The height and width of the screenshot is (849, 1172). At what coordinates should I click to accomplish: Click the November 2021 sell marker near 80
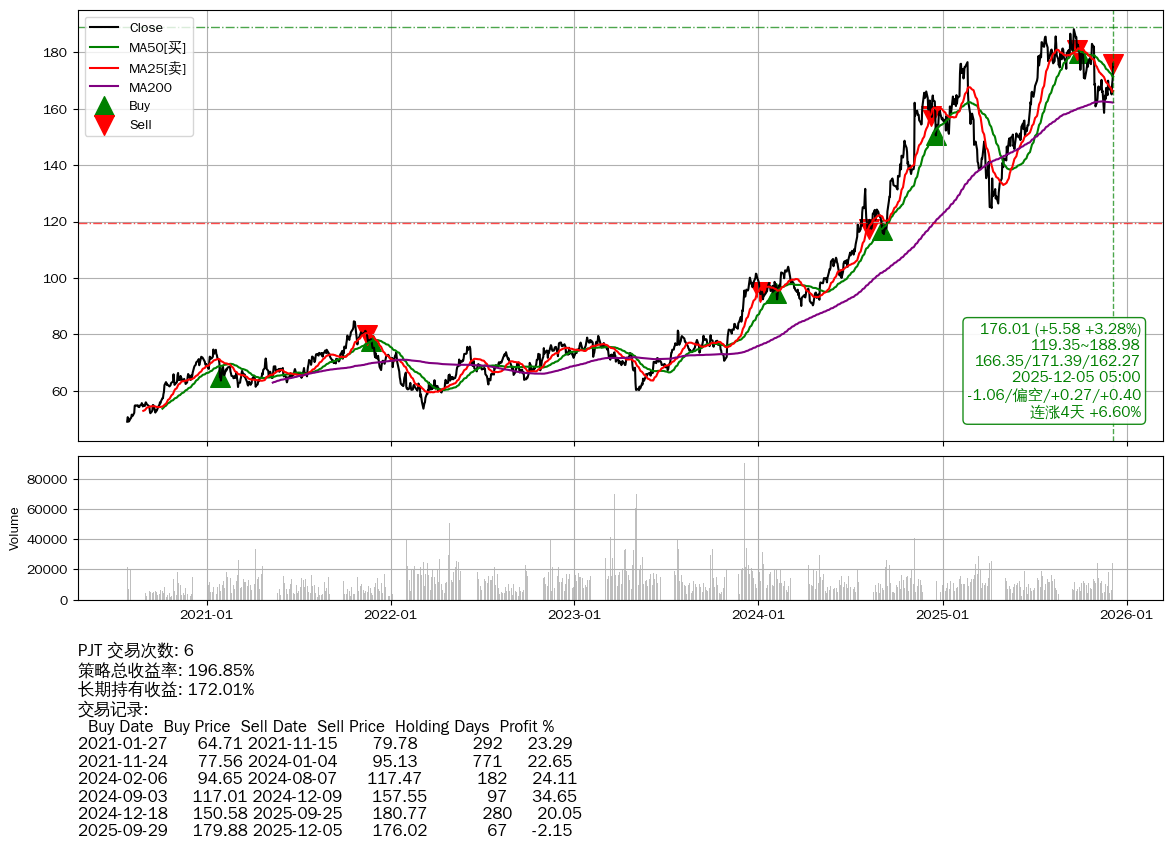click(x=367, y=335)
